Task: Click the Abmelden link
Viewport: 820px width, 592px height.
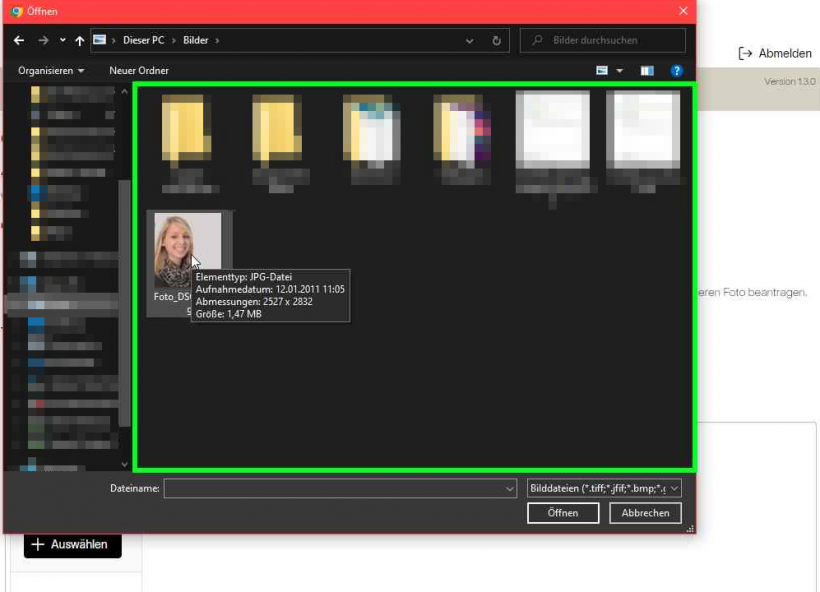Action: click(775, 53)
